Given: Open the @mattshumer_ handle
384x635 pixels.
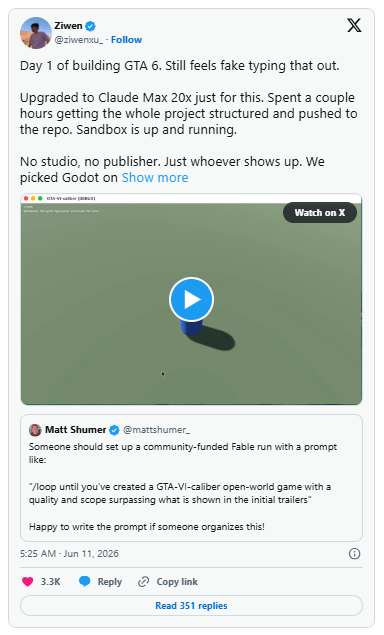Looking at the screenshot, I should click(x=156, y=430).
